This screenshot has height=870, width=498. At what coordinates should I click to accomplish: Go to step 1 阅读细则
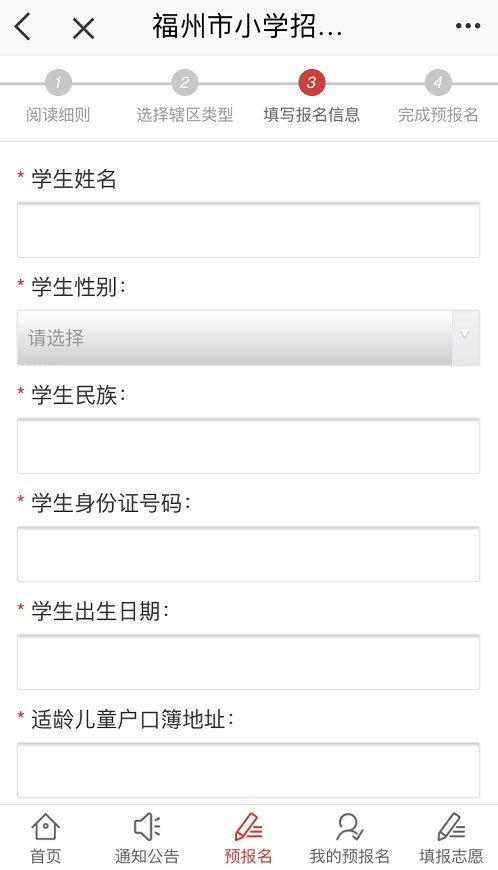tap(58, 98)
